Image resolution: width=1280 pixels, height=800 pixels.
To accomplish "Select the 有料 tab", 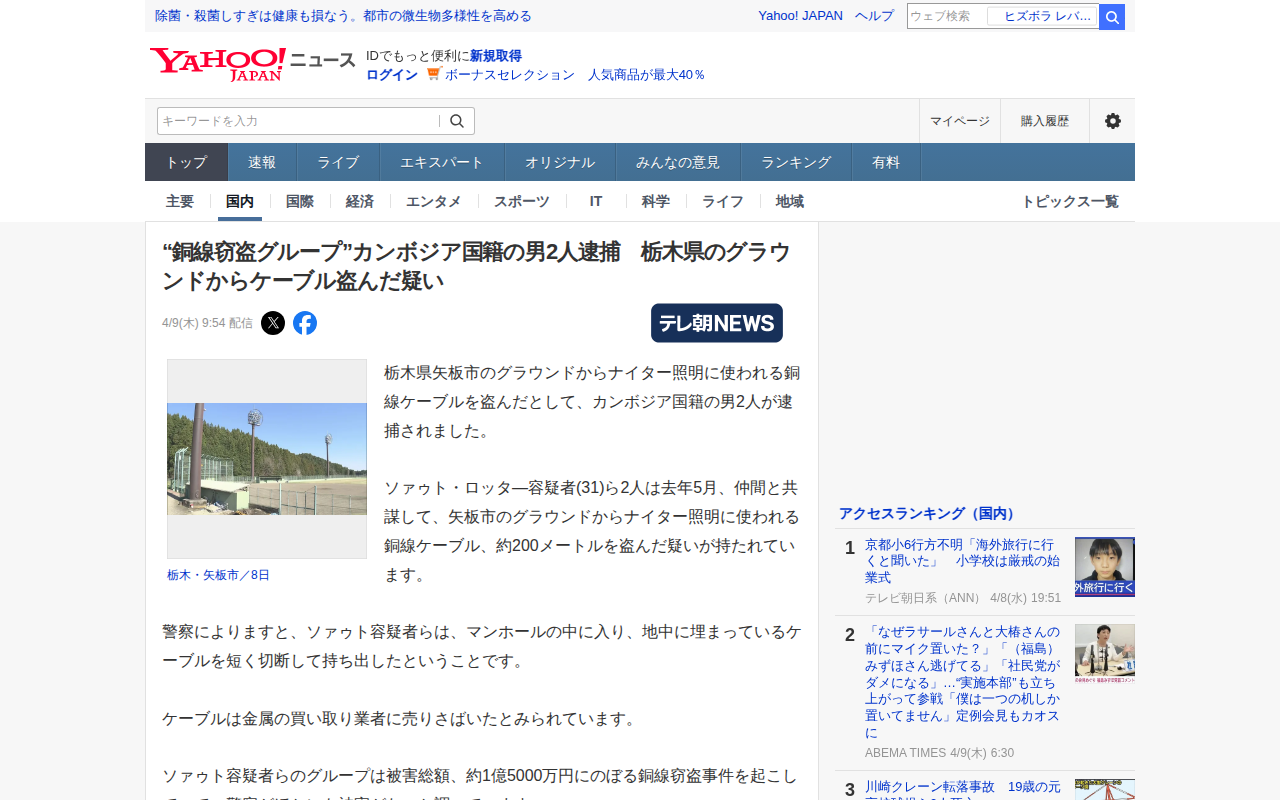I will [886, 162].
